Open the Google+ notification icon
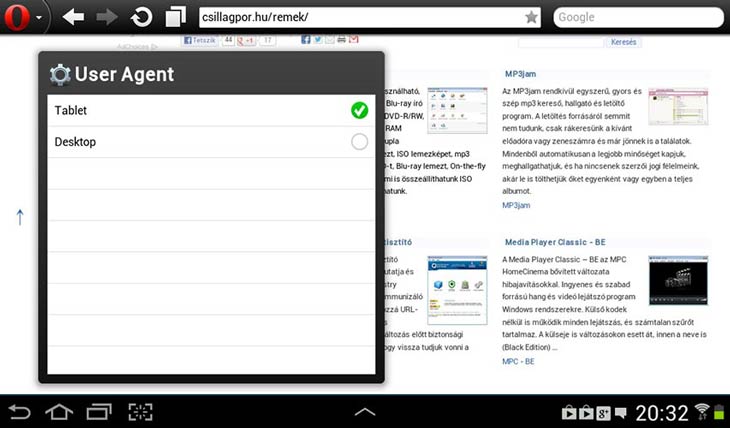730x428 pixels. 603,413
